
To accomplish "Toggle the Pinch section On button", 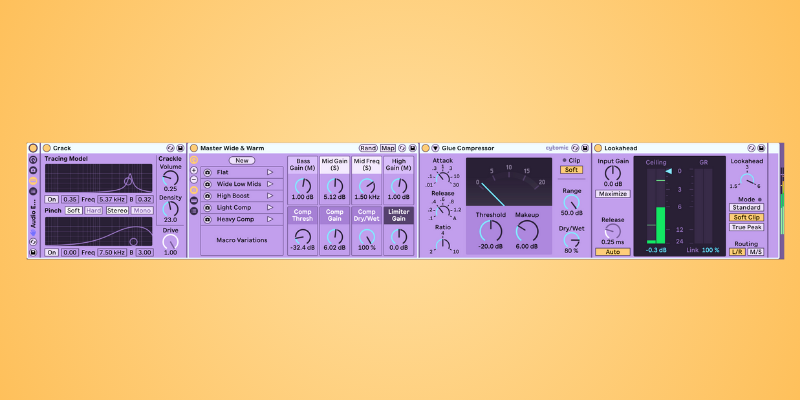I will point(52,253).
